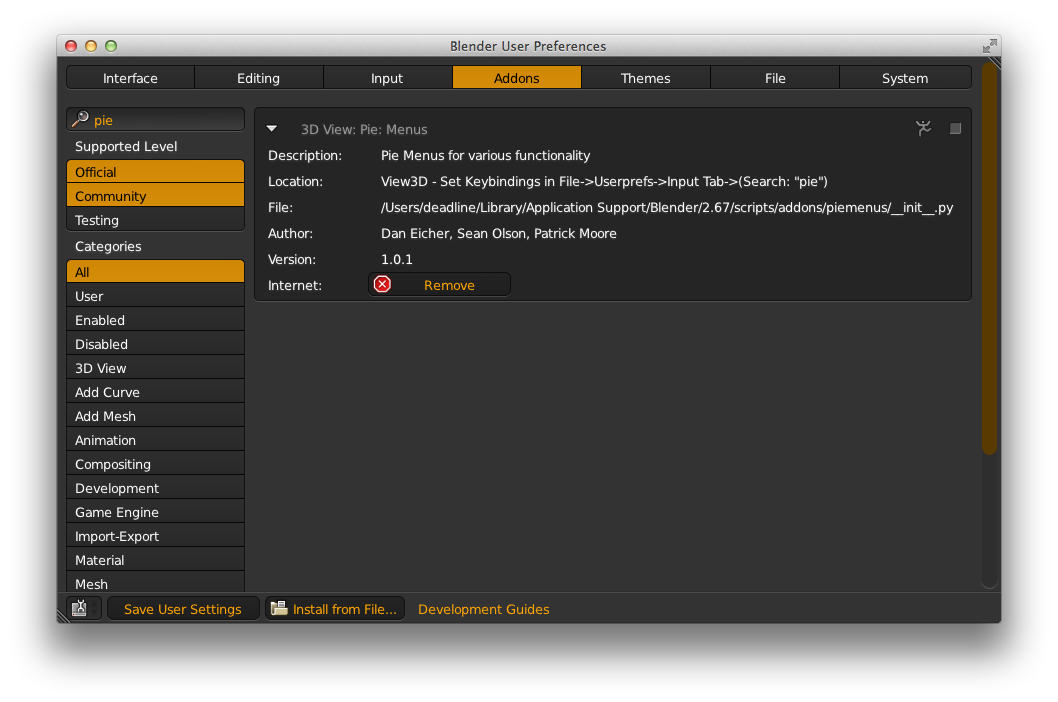Enable the 3D View Pie Menus addon checkbox
The width and height of the screenshot is (1058, 702).
point(955,128)
